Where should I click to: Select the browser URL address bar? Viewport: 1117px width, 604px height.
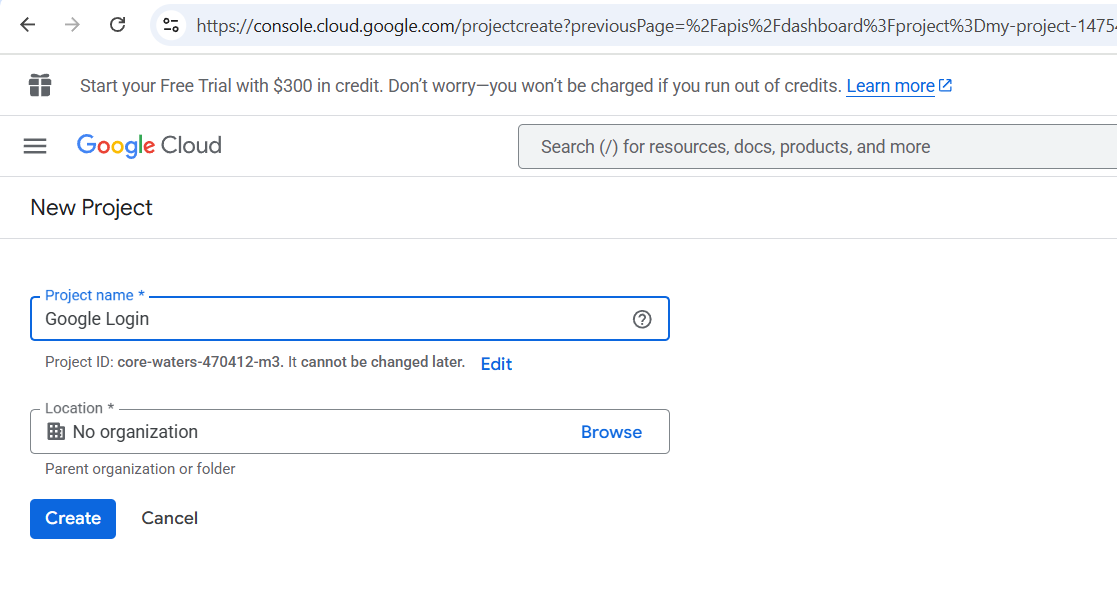tap(650, 25)
